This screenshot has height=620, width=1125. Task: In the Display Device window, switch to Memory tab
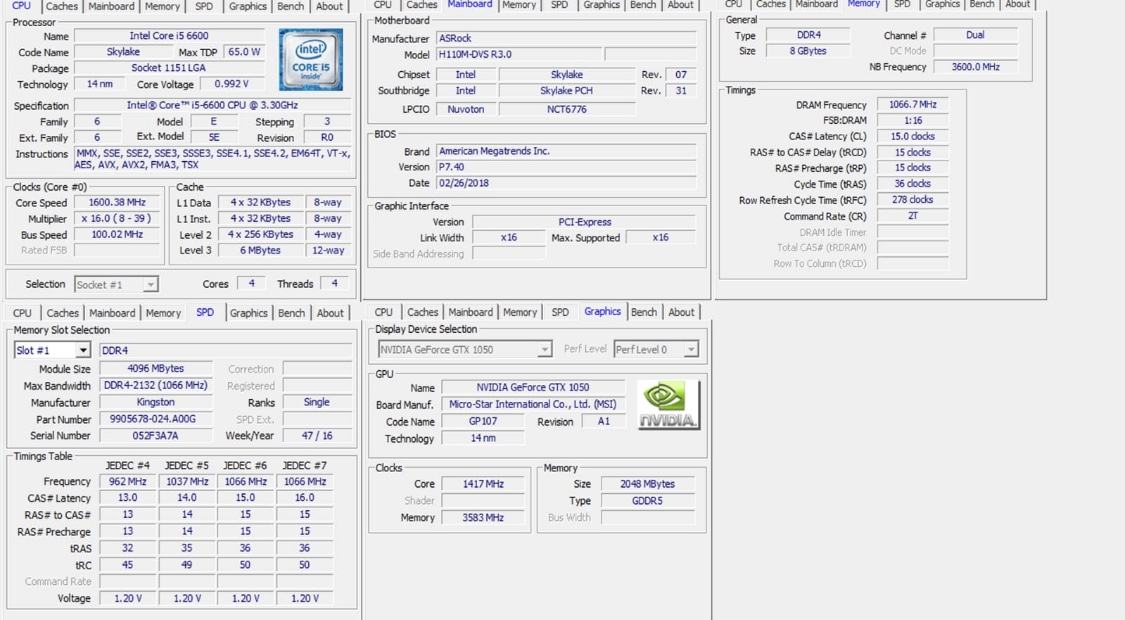point(520,312)
